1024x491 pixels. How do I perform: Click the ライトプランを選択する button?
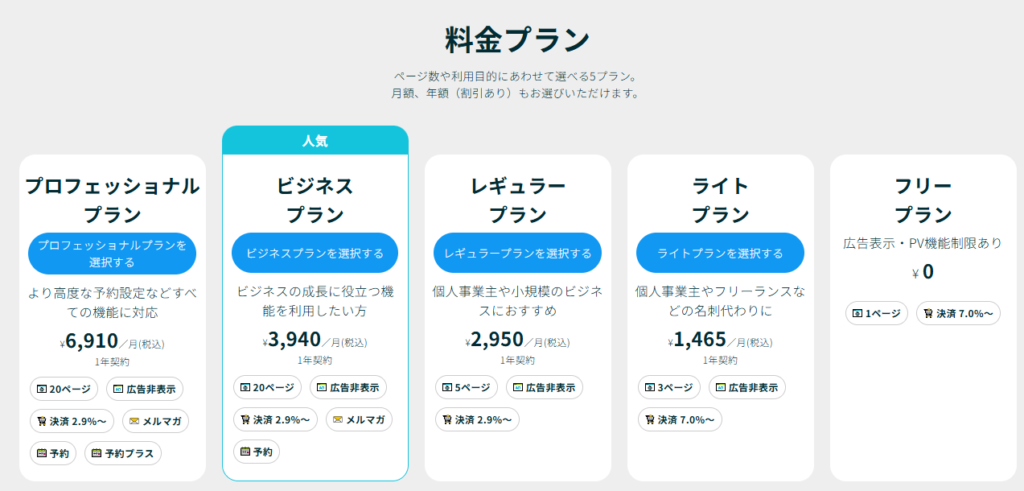(x=720, y=253)
